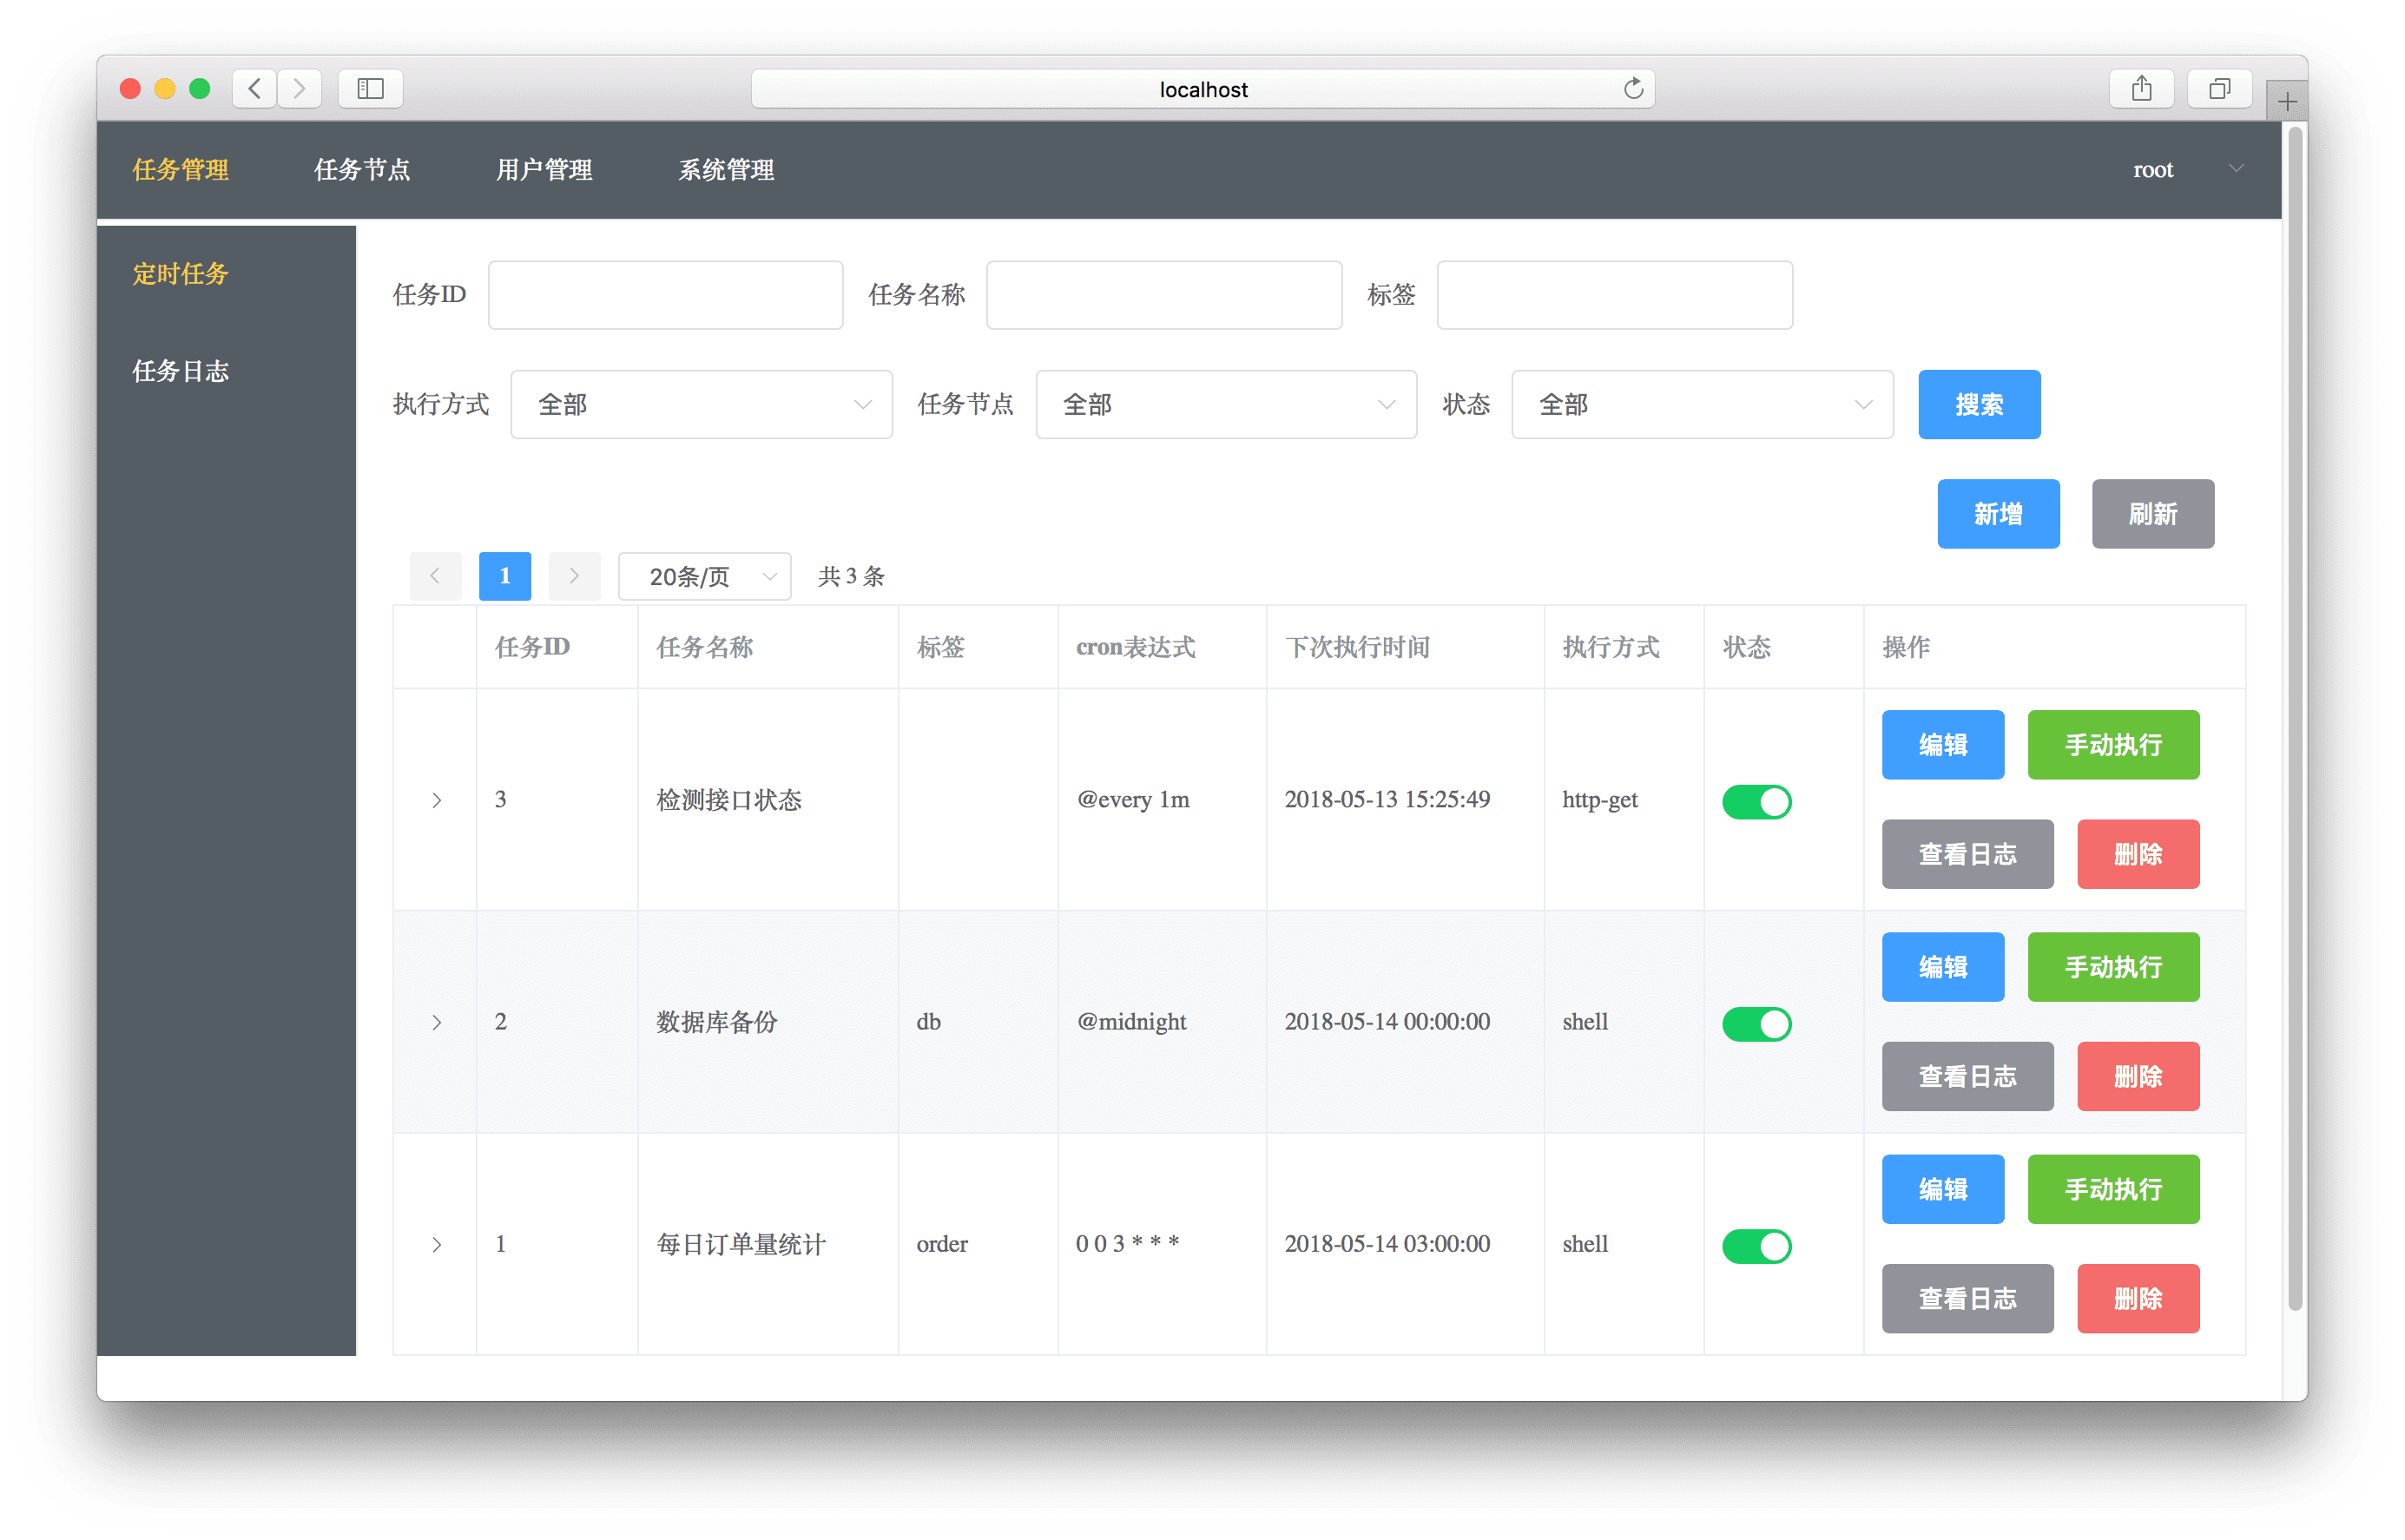Toggle the Safari sidebar icon

point(370,89)
